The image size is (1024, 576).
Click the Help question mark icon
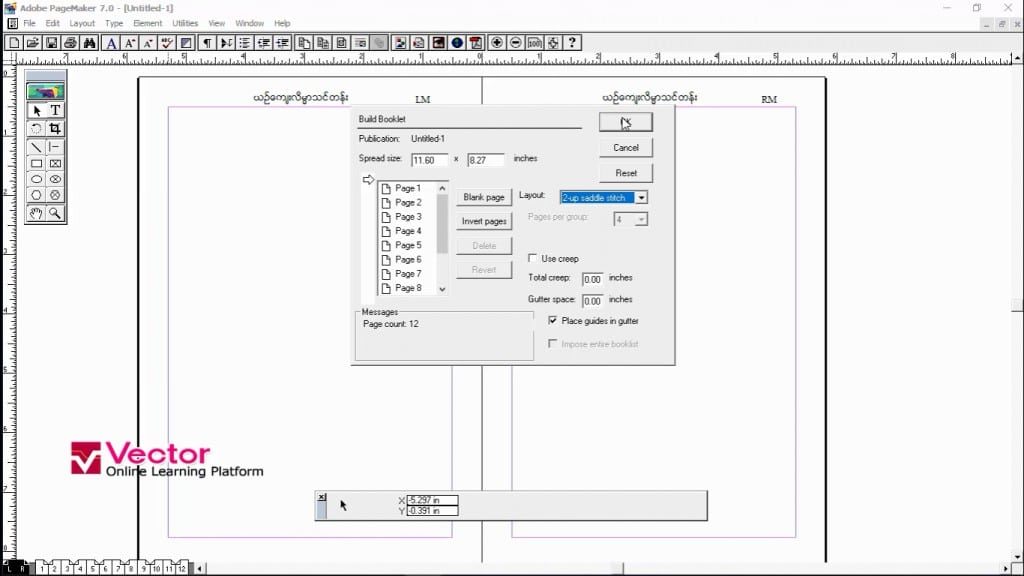[x=573, y=43]
